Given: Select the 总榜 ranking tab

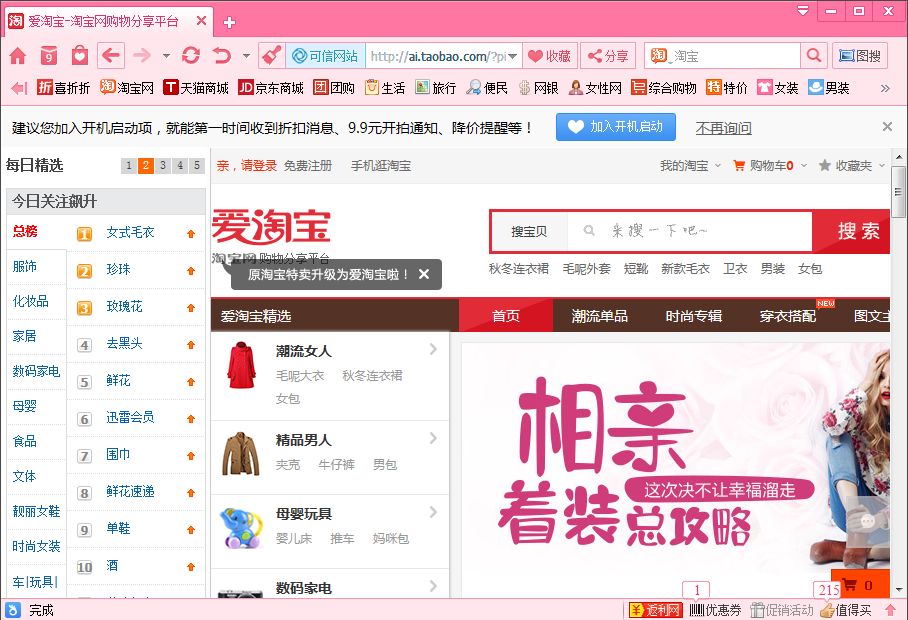Looking at the screenshot, I should point(25,231).
